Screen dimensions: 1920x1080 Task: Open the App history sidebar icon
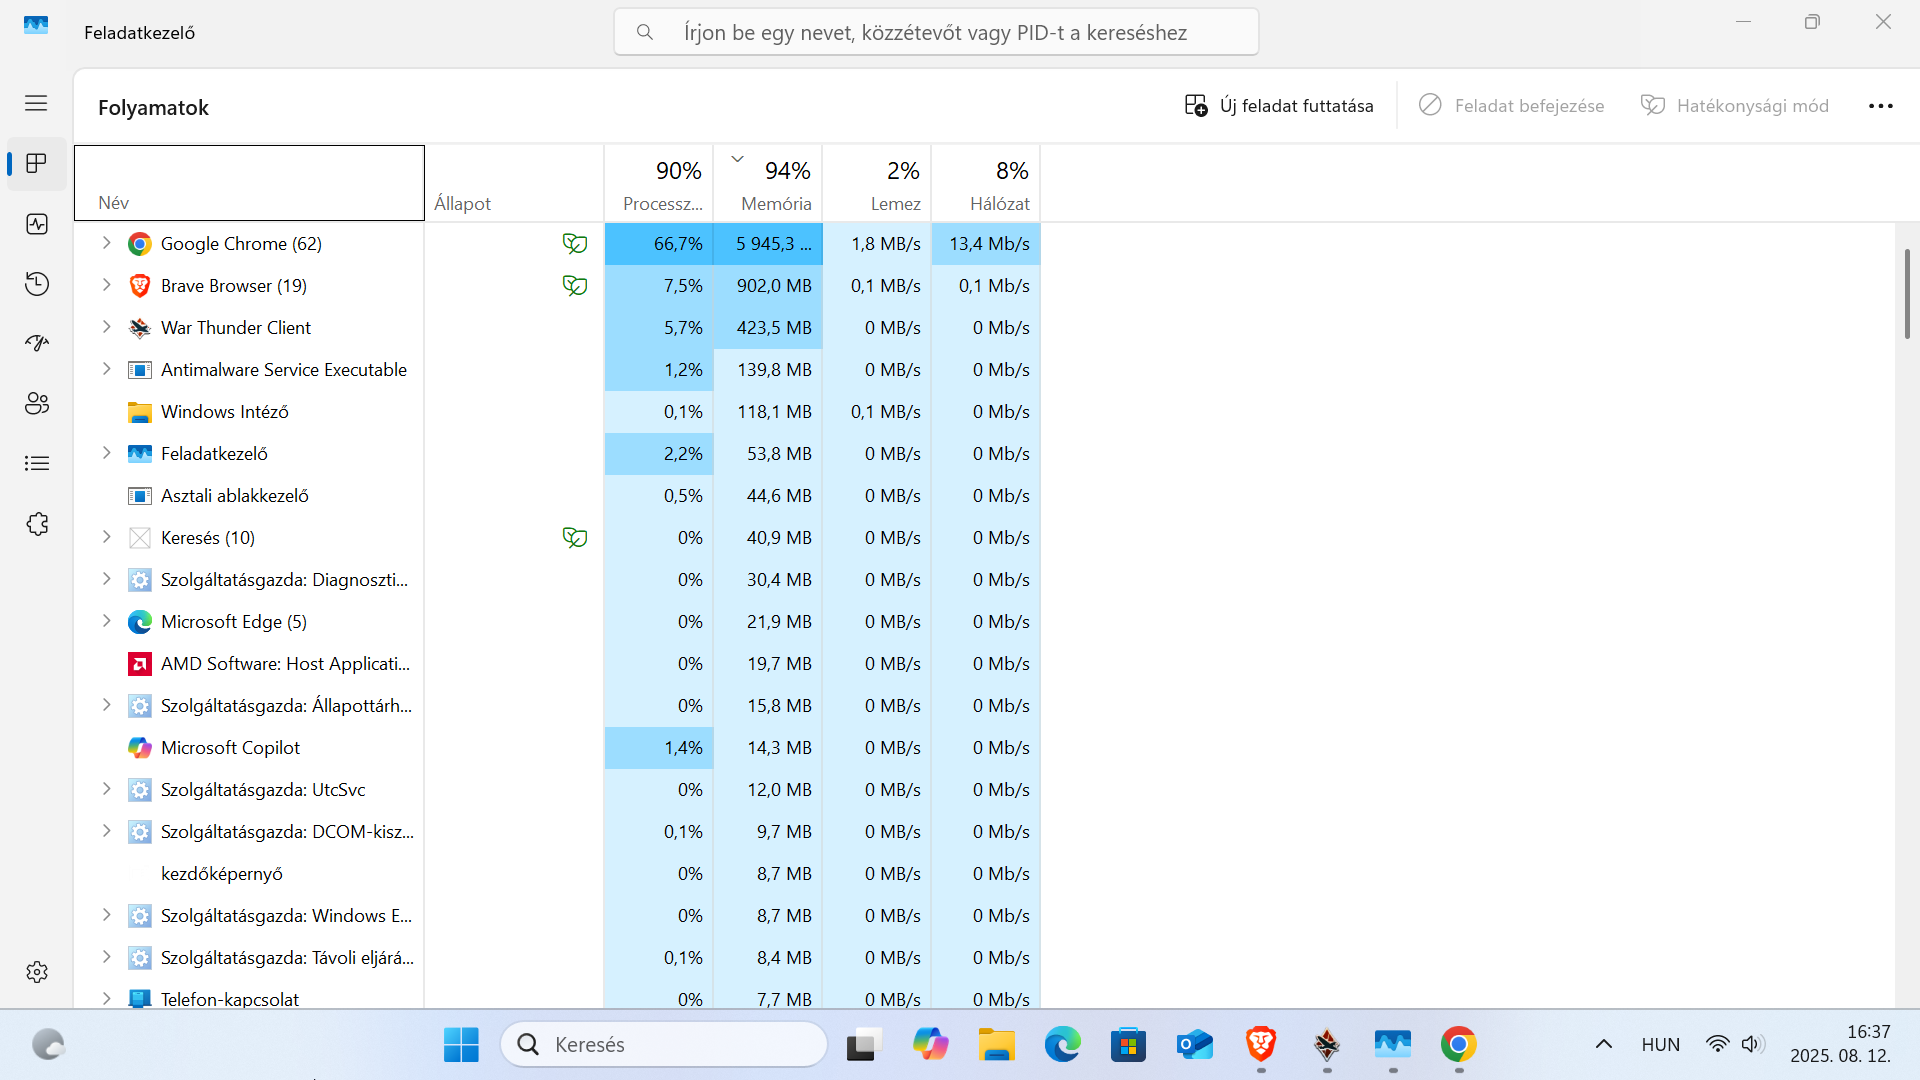[x=37, y=284]
